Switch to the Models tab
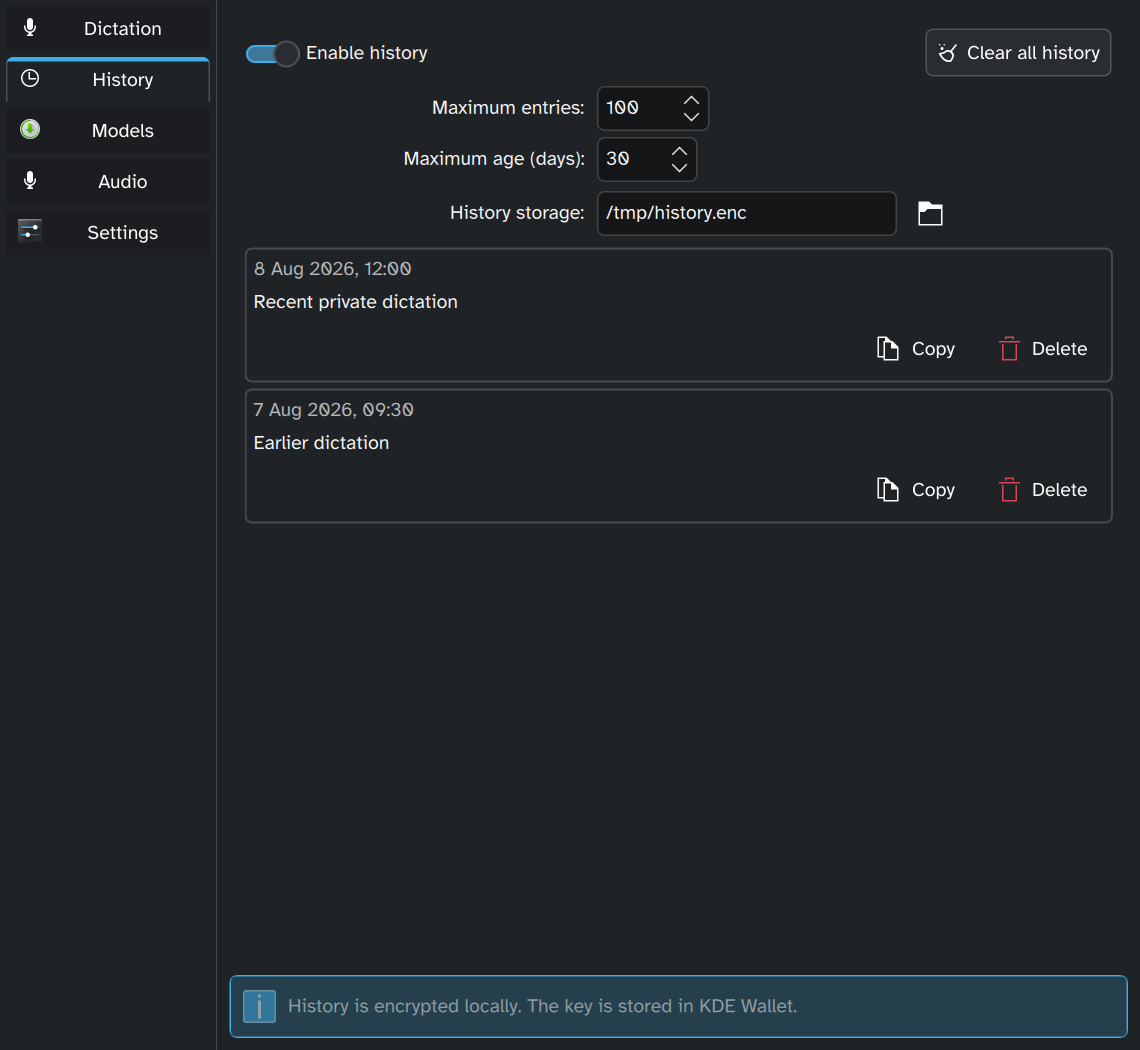The image size is (1140, 1050). [108, 130]
